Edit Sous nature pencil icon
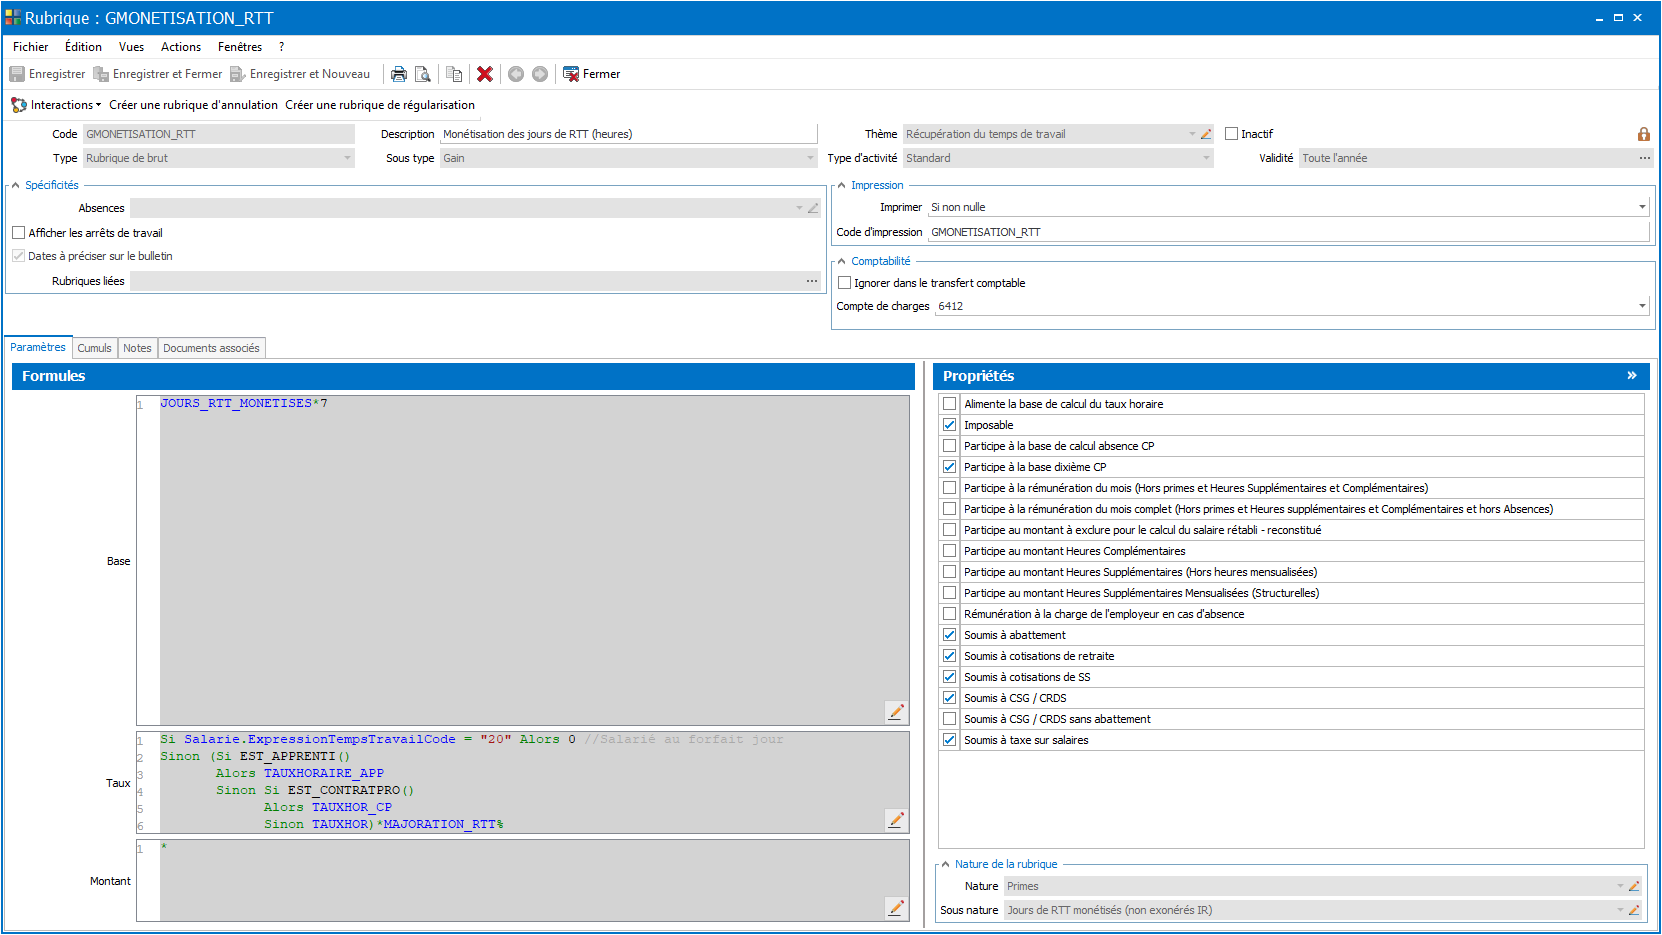The height and width of the screenshot is (935, 1662). point(1634,910)
